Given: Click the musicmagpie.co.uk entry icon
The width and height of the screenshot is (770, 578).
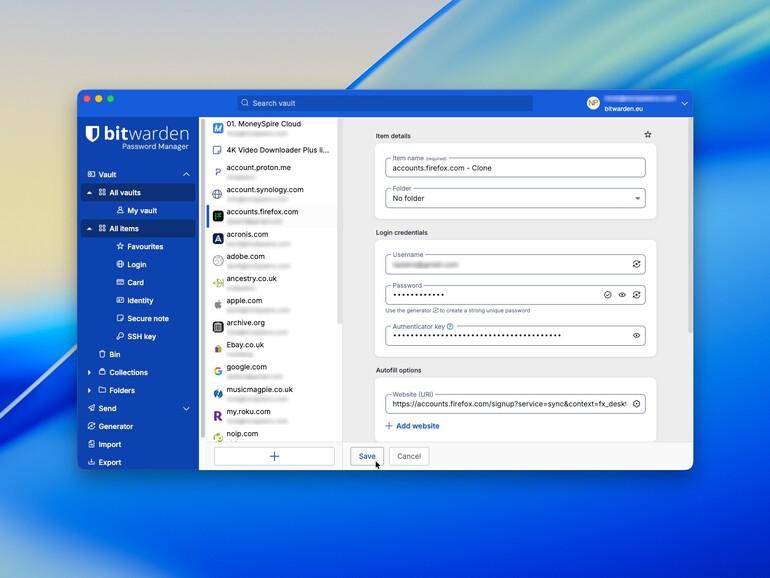Looking at the screenshot, I should (x=218, y=394).
